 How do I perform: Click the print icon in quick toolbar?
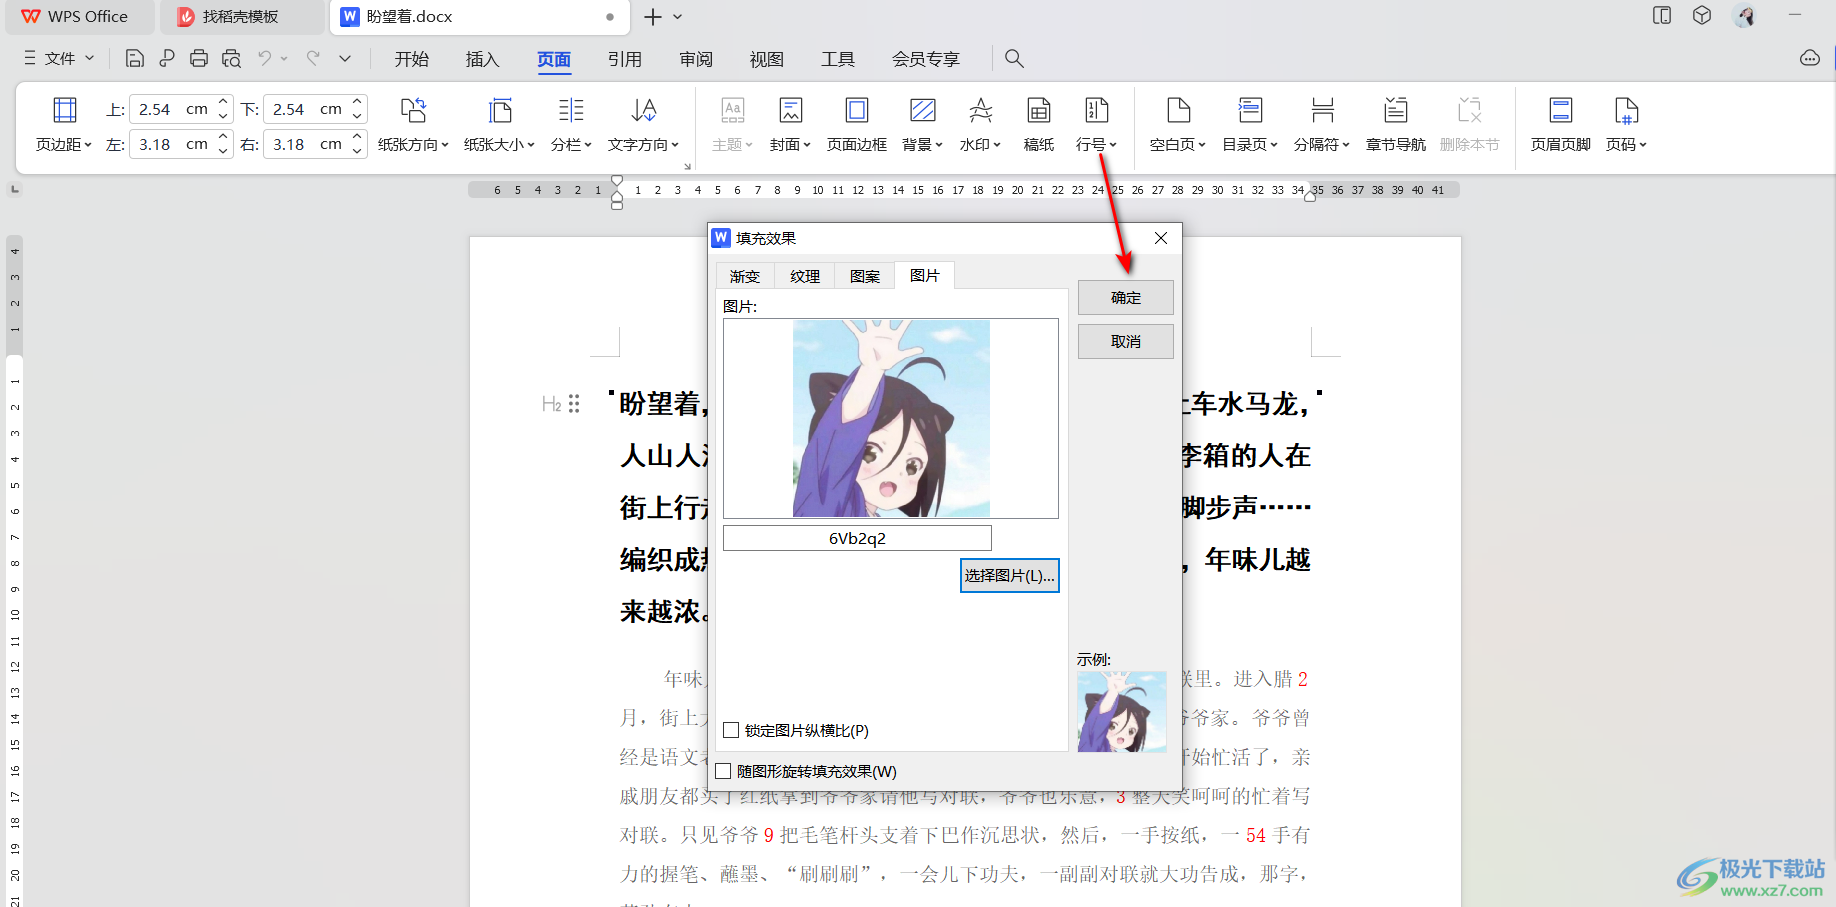click(199, 58)
